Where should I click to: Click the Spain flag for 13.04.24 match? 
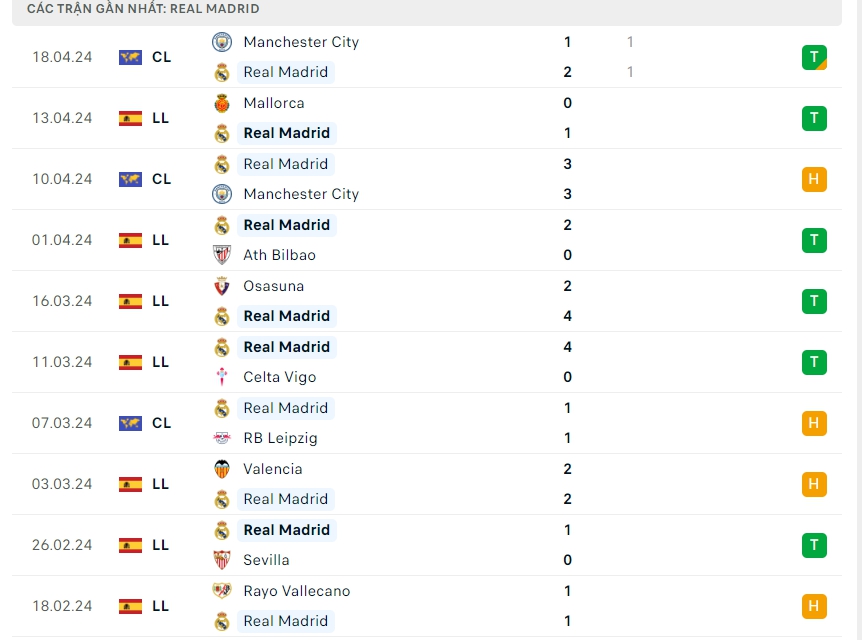(x=130, y=118)
